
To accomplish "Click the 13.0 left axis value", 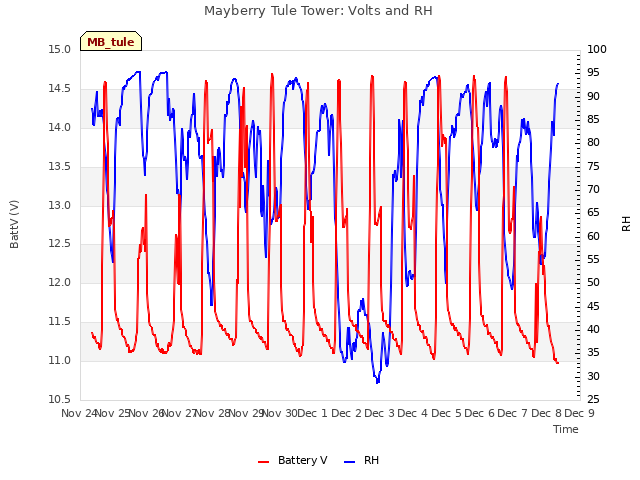I will (60, 205).
